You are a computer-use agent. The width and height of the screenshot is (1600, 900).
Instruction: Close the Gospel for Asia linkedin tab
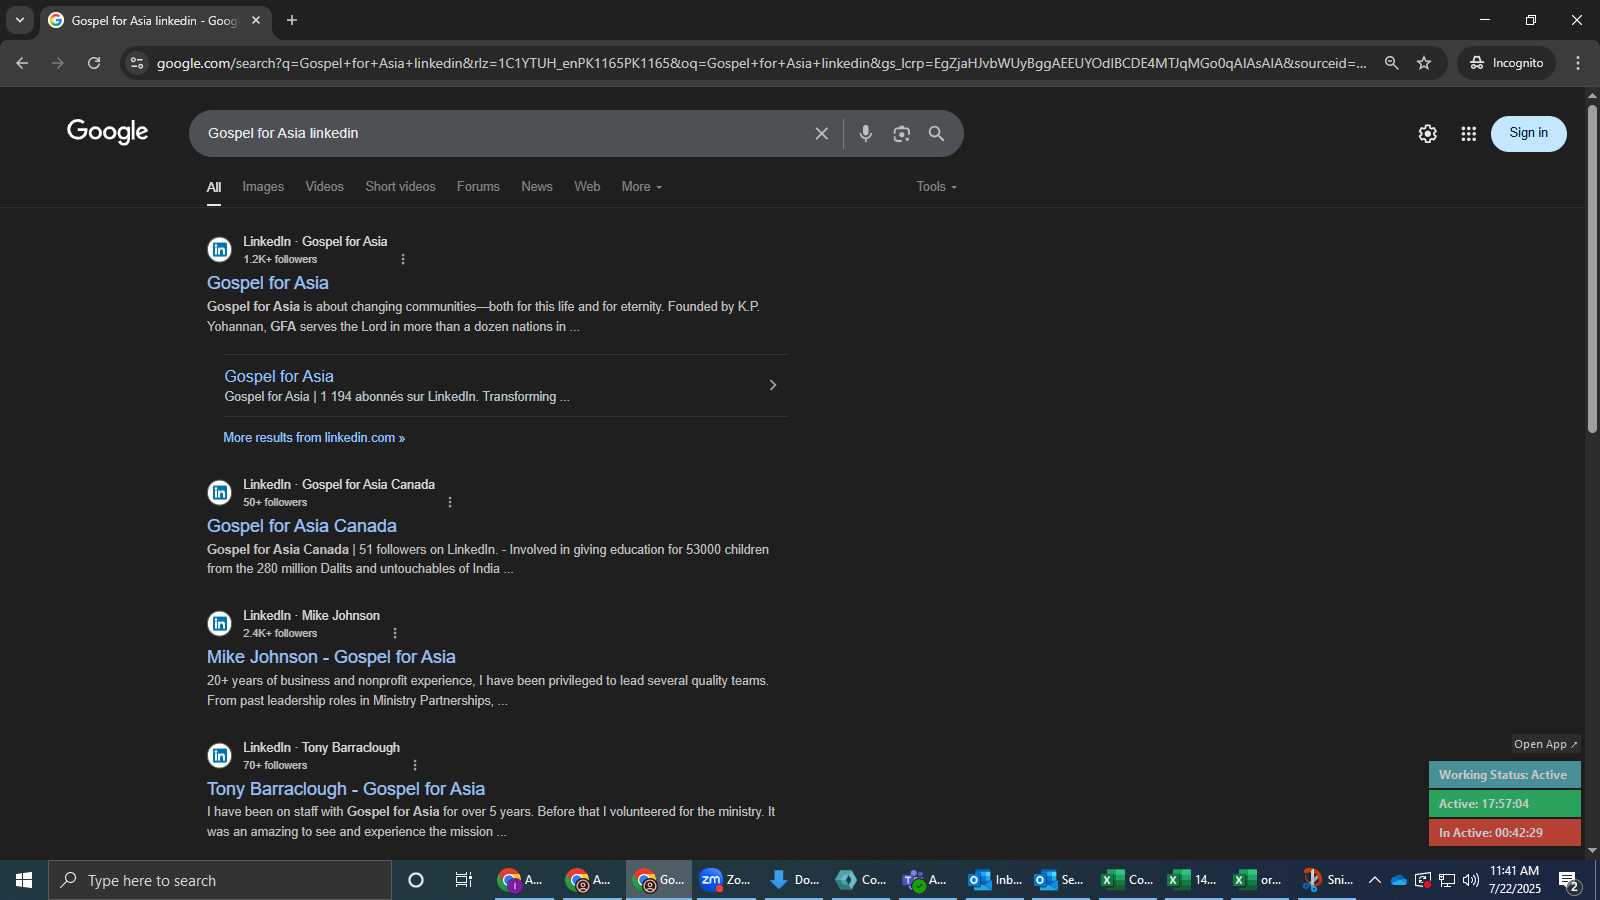pyautogui.click(x=256, y=20)
